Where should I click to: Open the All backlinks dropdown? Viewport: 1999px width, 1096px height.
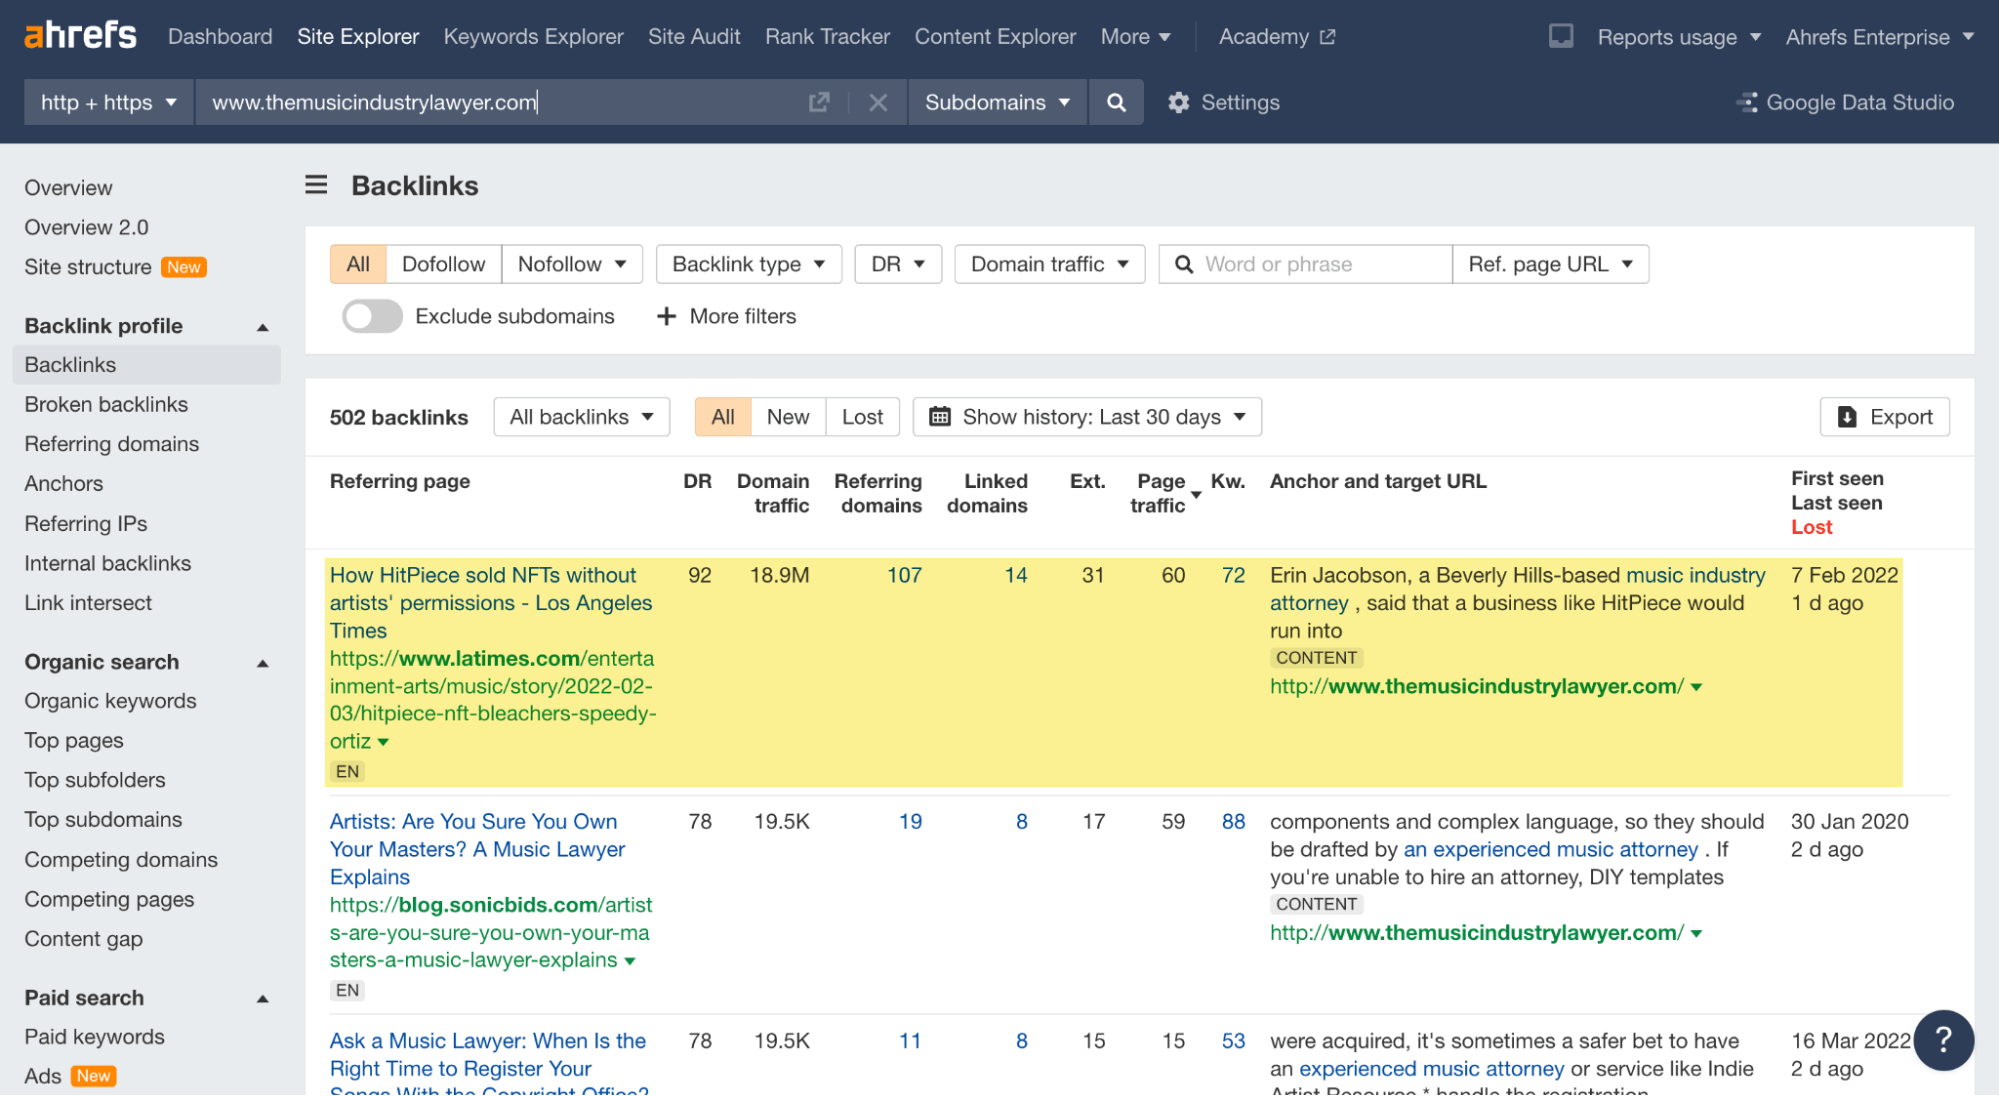pos(581,417)
